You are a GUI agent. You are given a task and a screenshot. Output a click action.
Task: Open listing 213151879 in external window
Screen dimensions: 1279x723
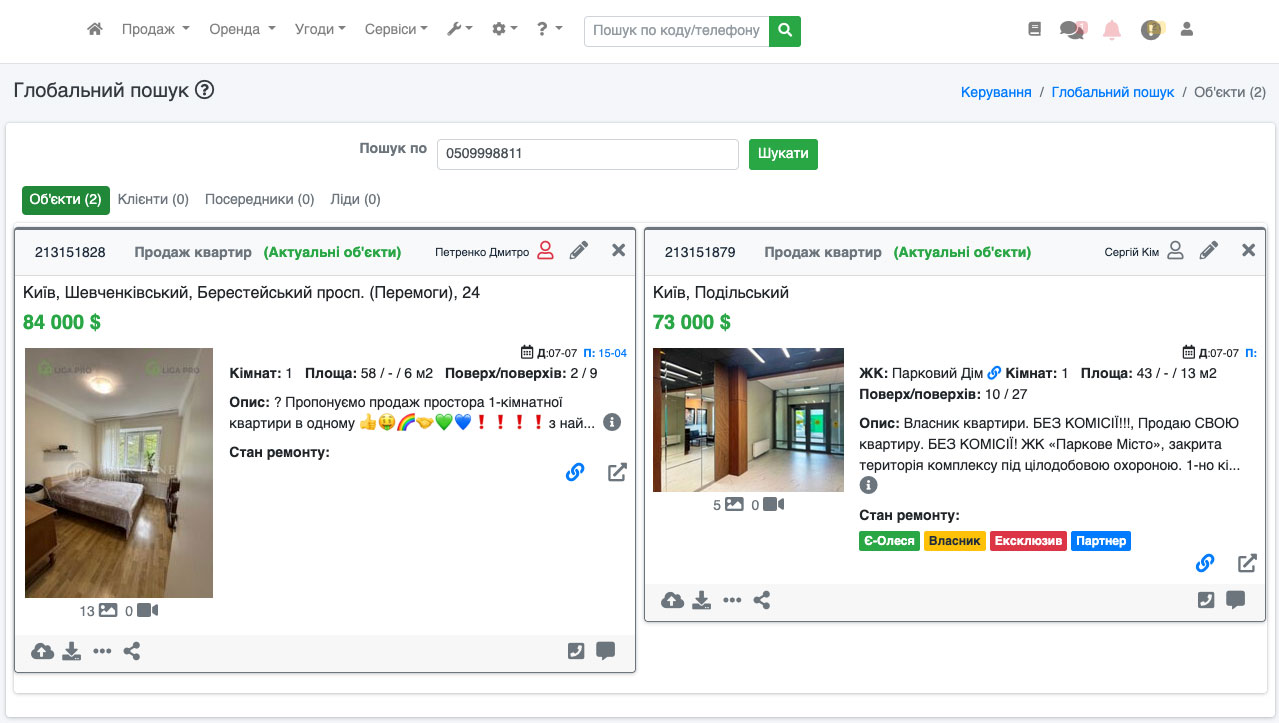pyautogui.click(x=1247, y=563)
